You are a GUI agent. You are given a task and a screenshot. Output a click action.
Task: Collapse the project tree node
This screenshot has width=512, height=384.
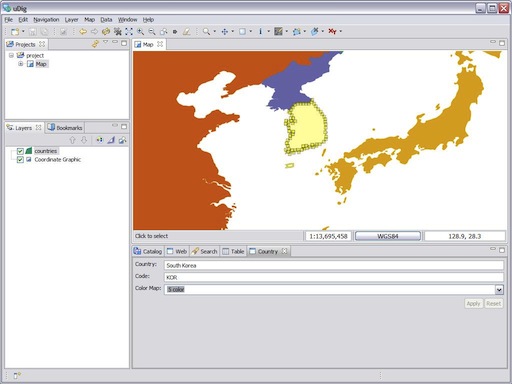(x=11, y=55)
